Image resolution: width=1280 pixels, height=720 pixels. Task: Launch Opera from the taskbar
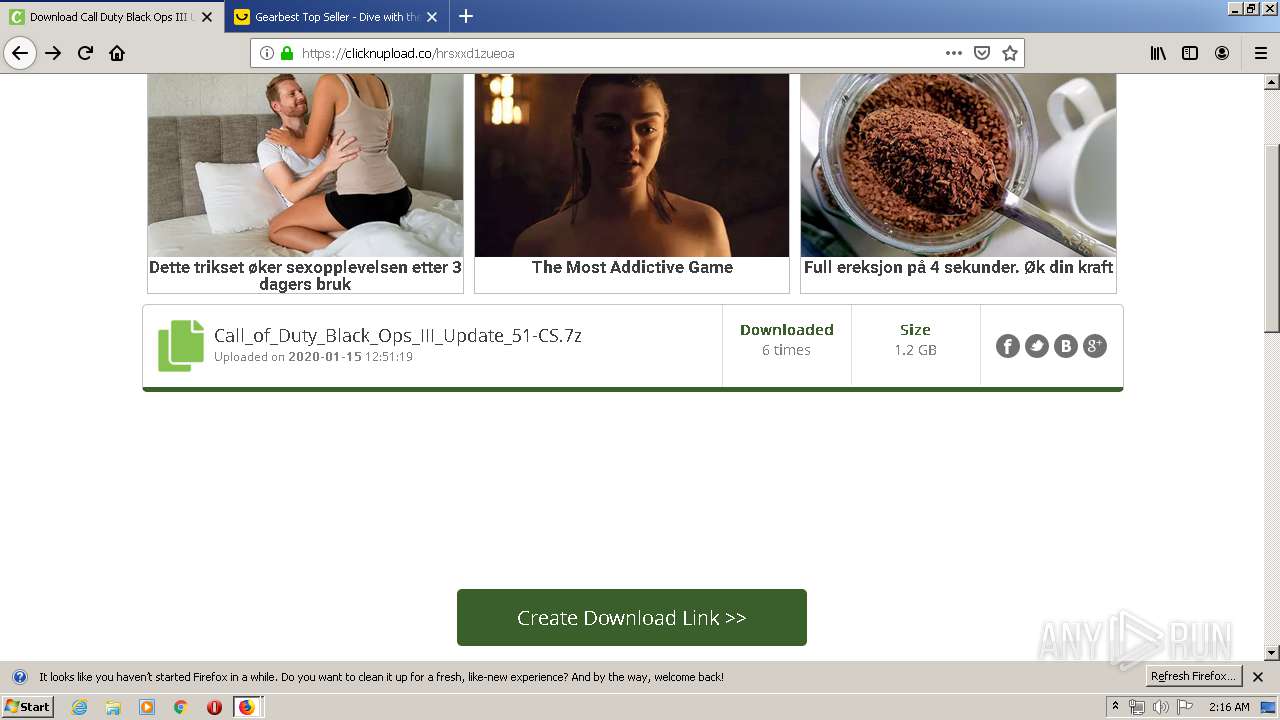point(214,707)
